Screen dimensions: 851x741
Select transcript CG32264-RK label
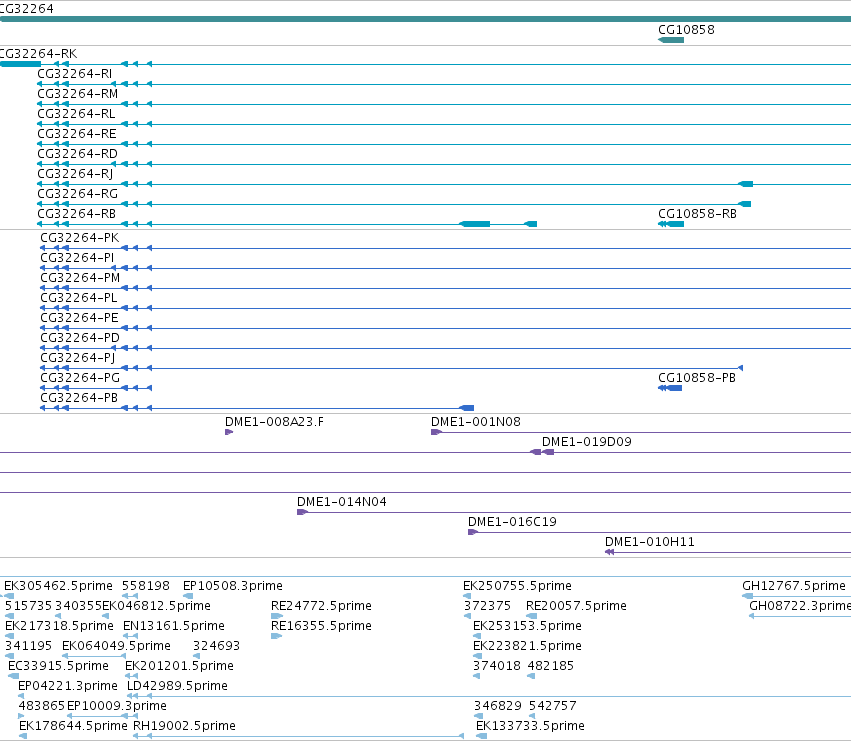coord(38,54)
